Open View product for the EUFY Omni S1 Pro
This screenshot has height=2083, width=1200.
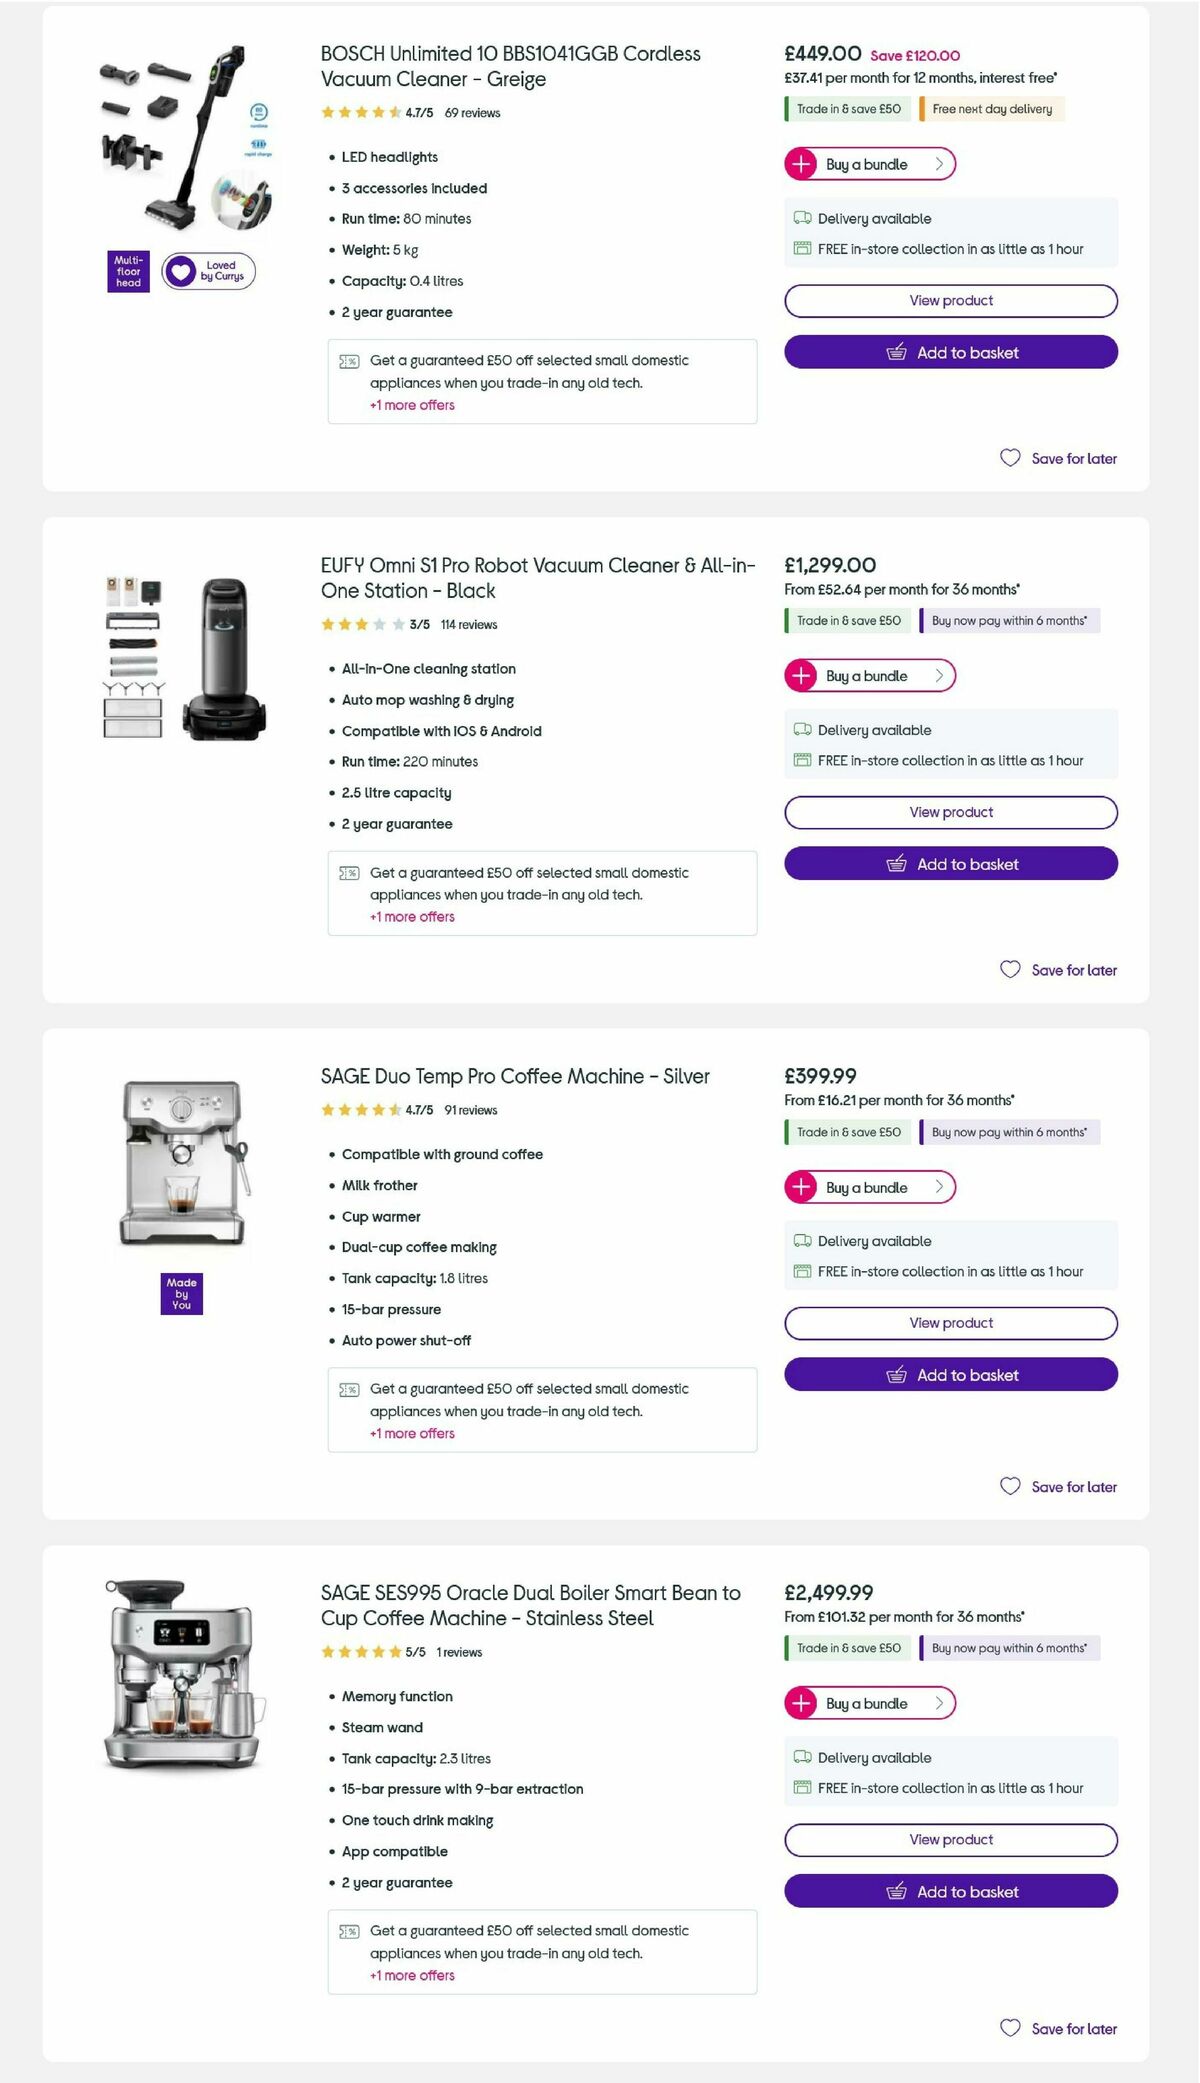tap(949, 812)
